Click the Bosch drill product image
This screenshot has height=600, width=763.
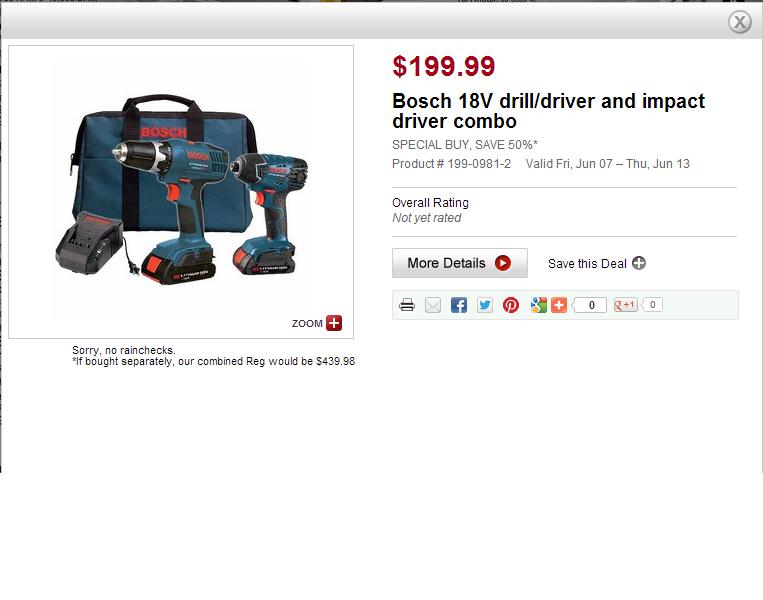(181, 192)
